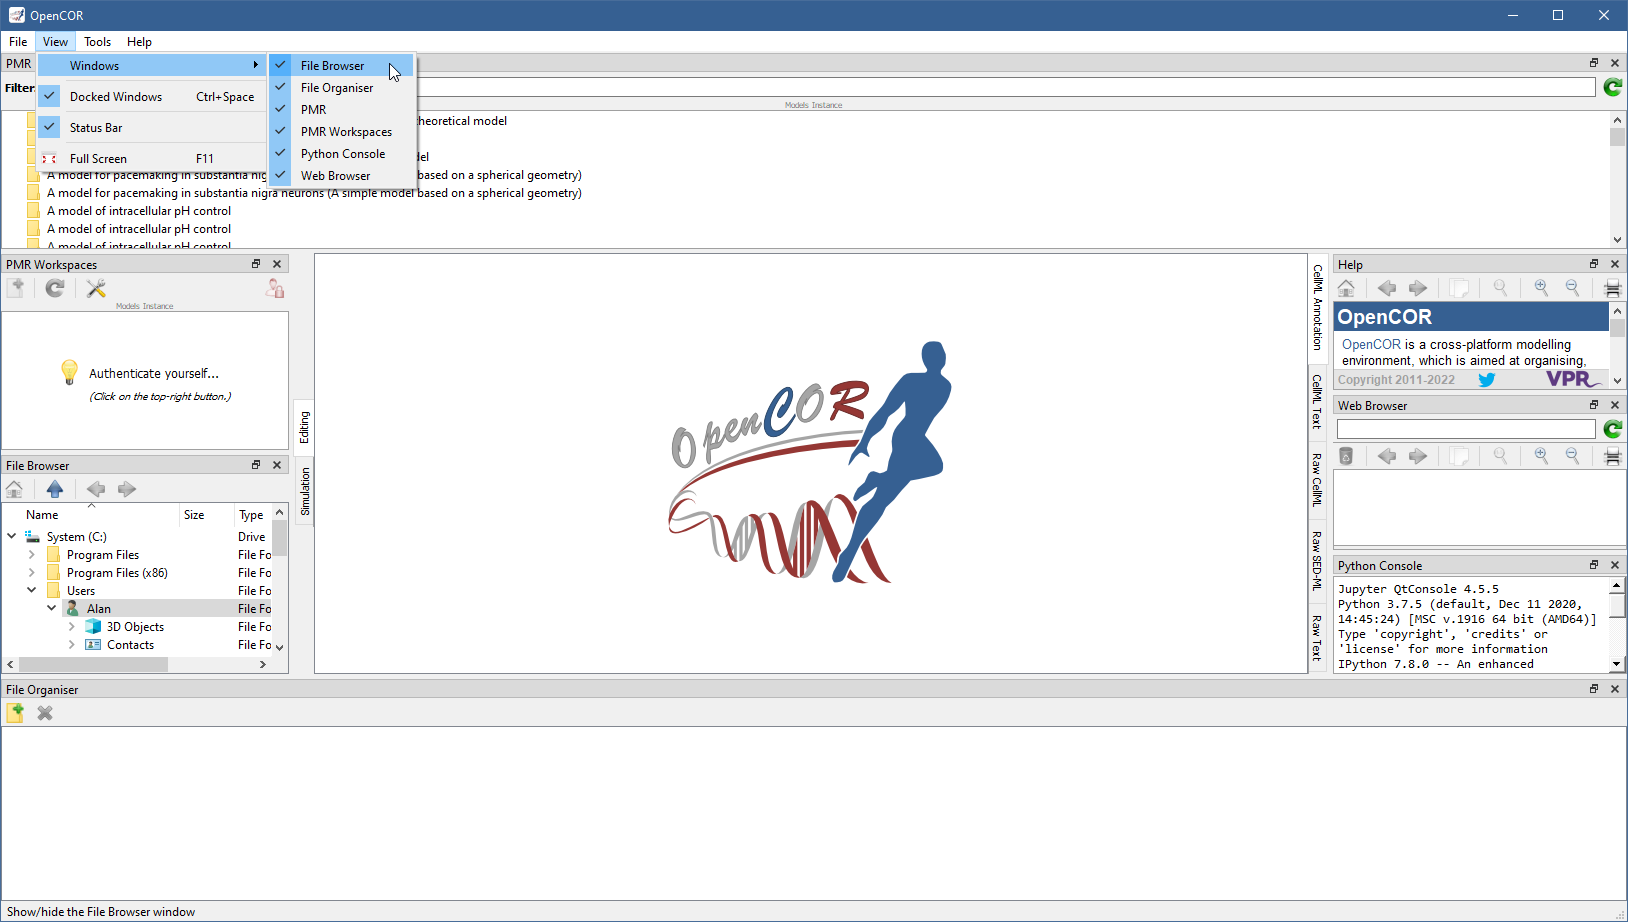Click the print icon in Help panel

point(1612,288)
